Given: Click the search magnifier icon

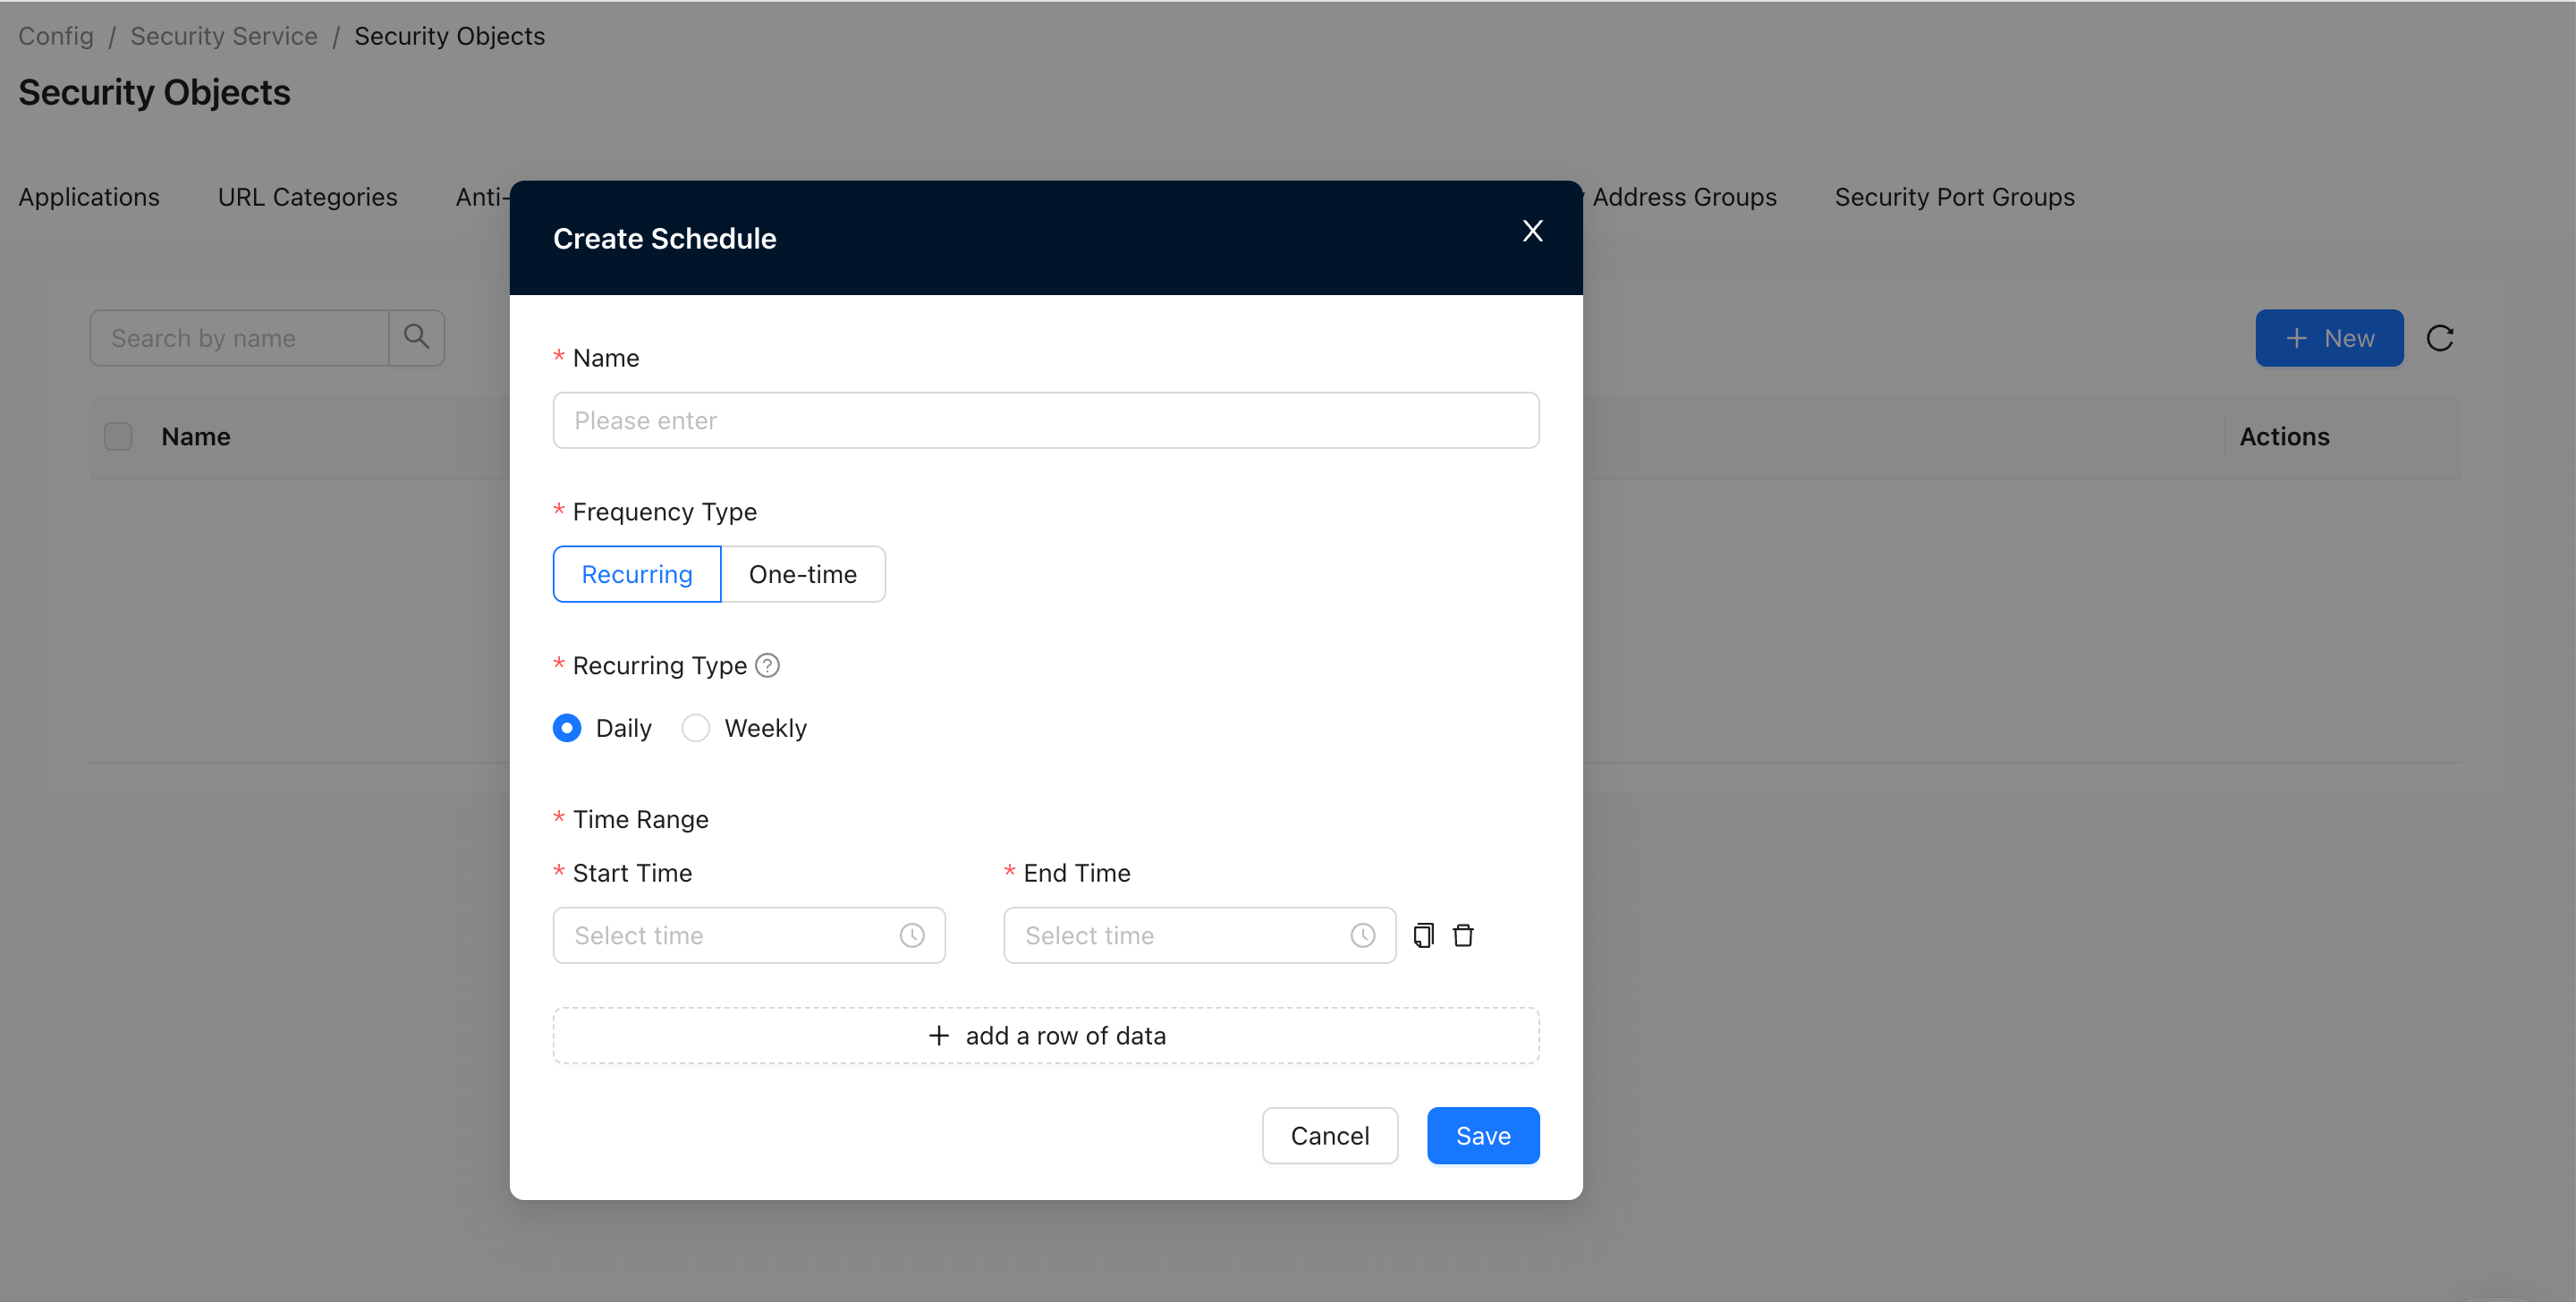Looking at the screenshot, I should click(417, 338).
